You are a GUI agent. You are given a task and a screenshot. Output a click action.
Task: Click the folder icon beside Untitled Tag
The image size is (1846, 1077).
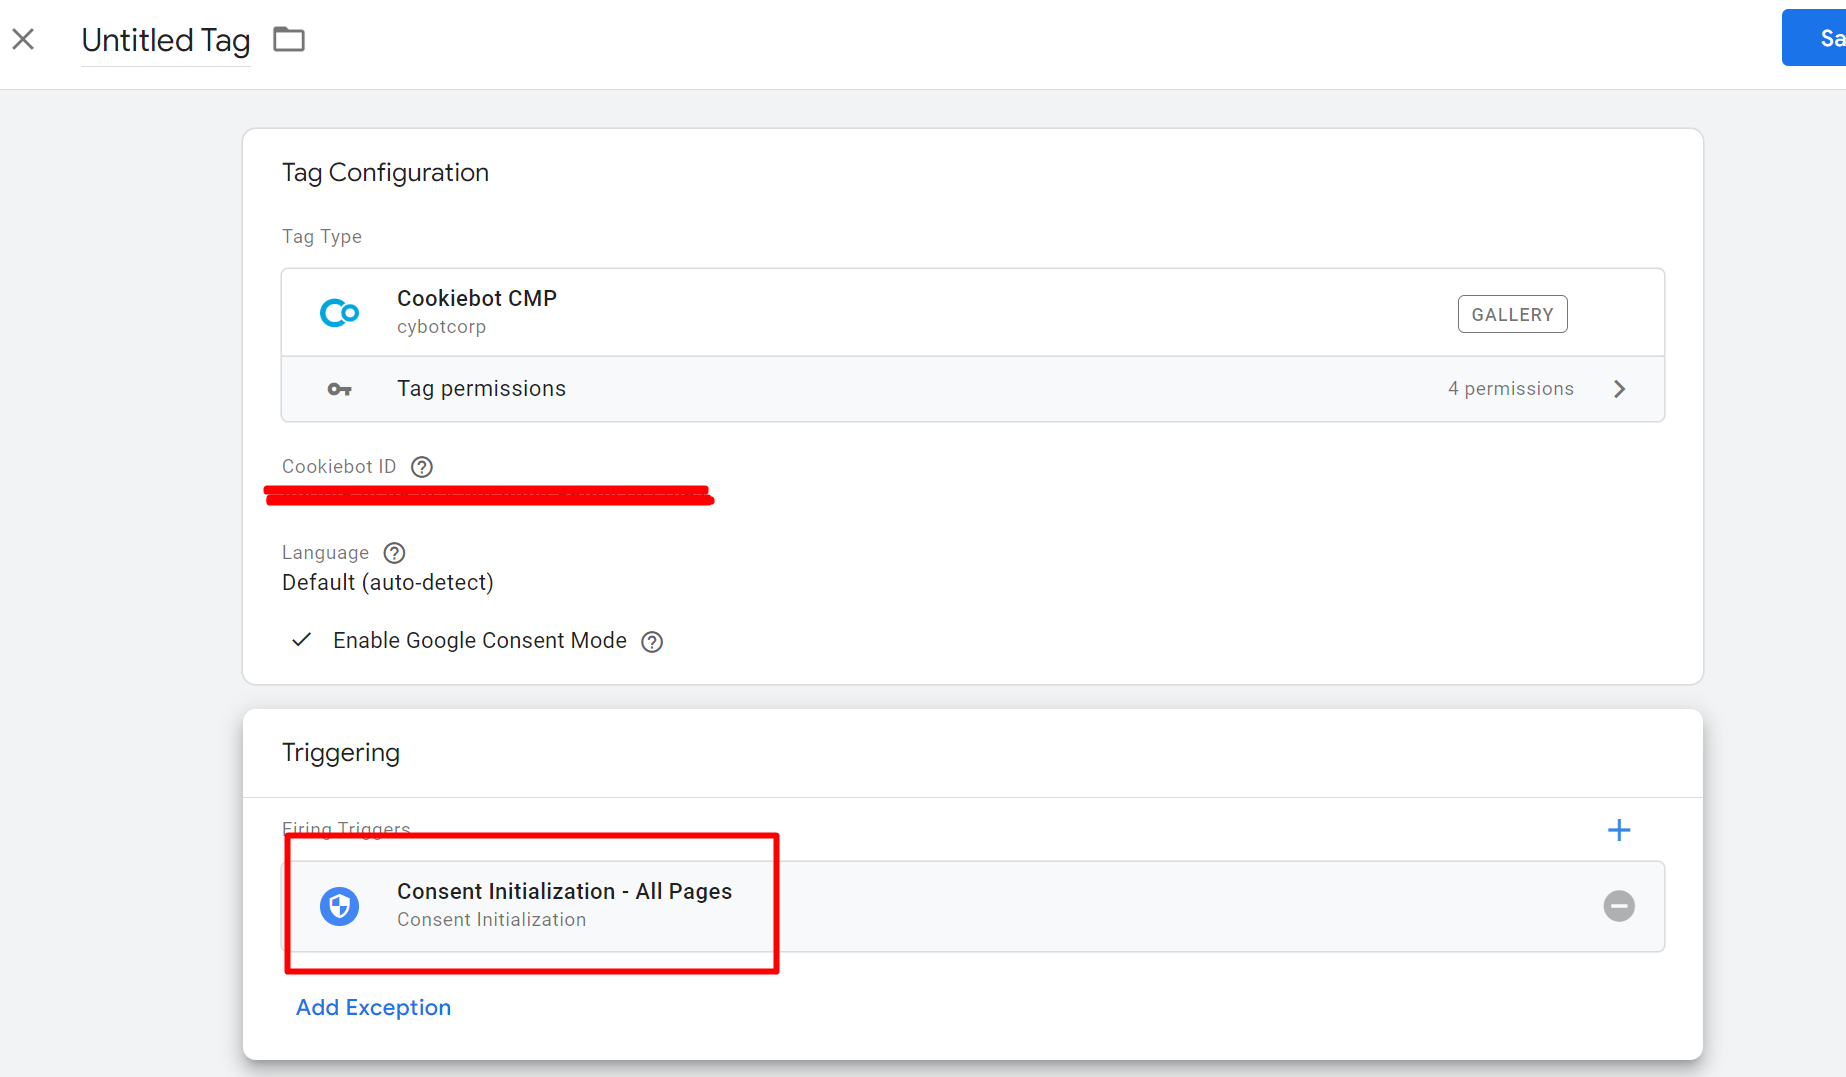tap(289, 40)
